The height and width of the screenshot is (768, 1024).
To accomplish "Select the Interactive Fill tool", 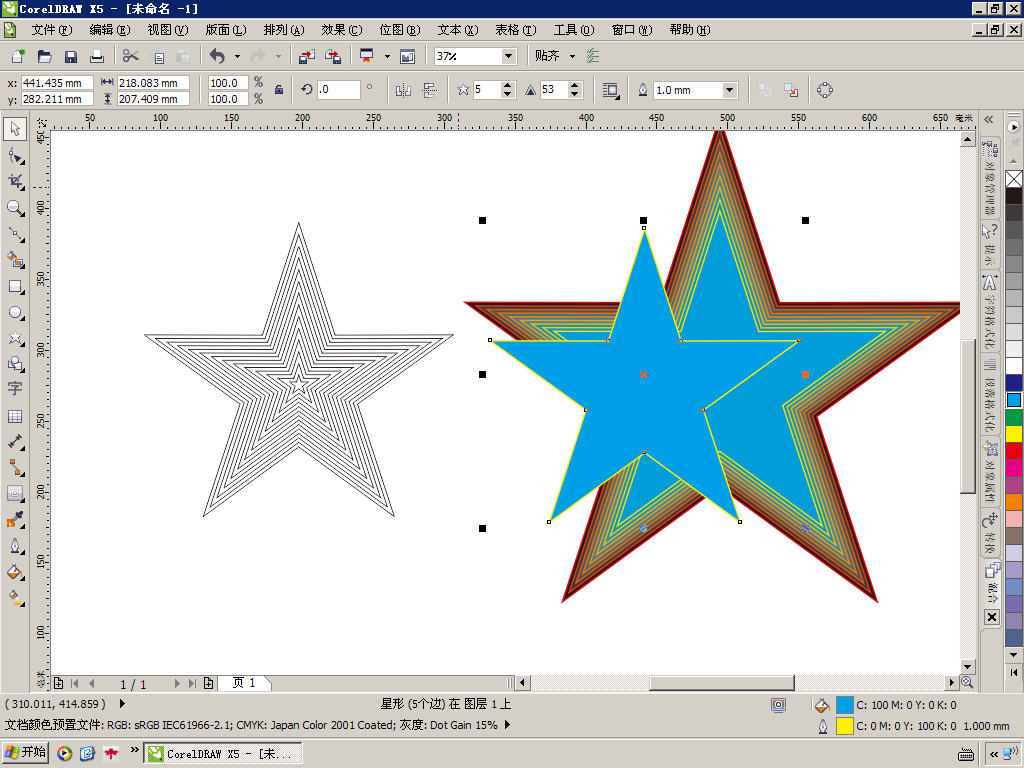I will click(x=16, y=598).
